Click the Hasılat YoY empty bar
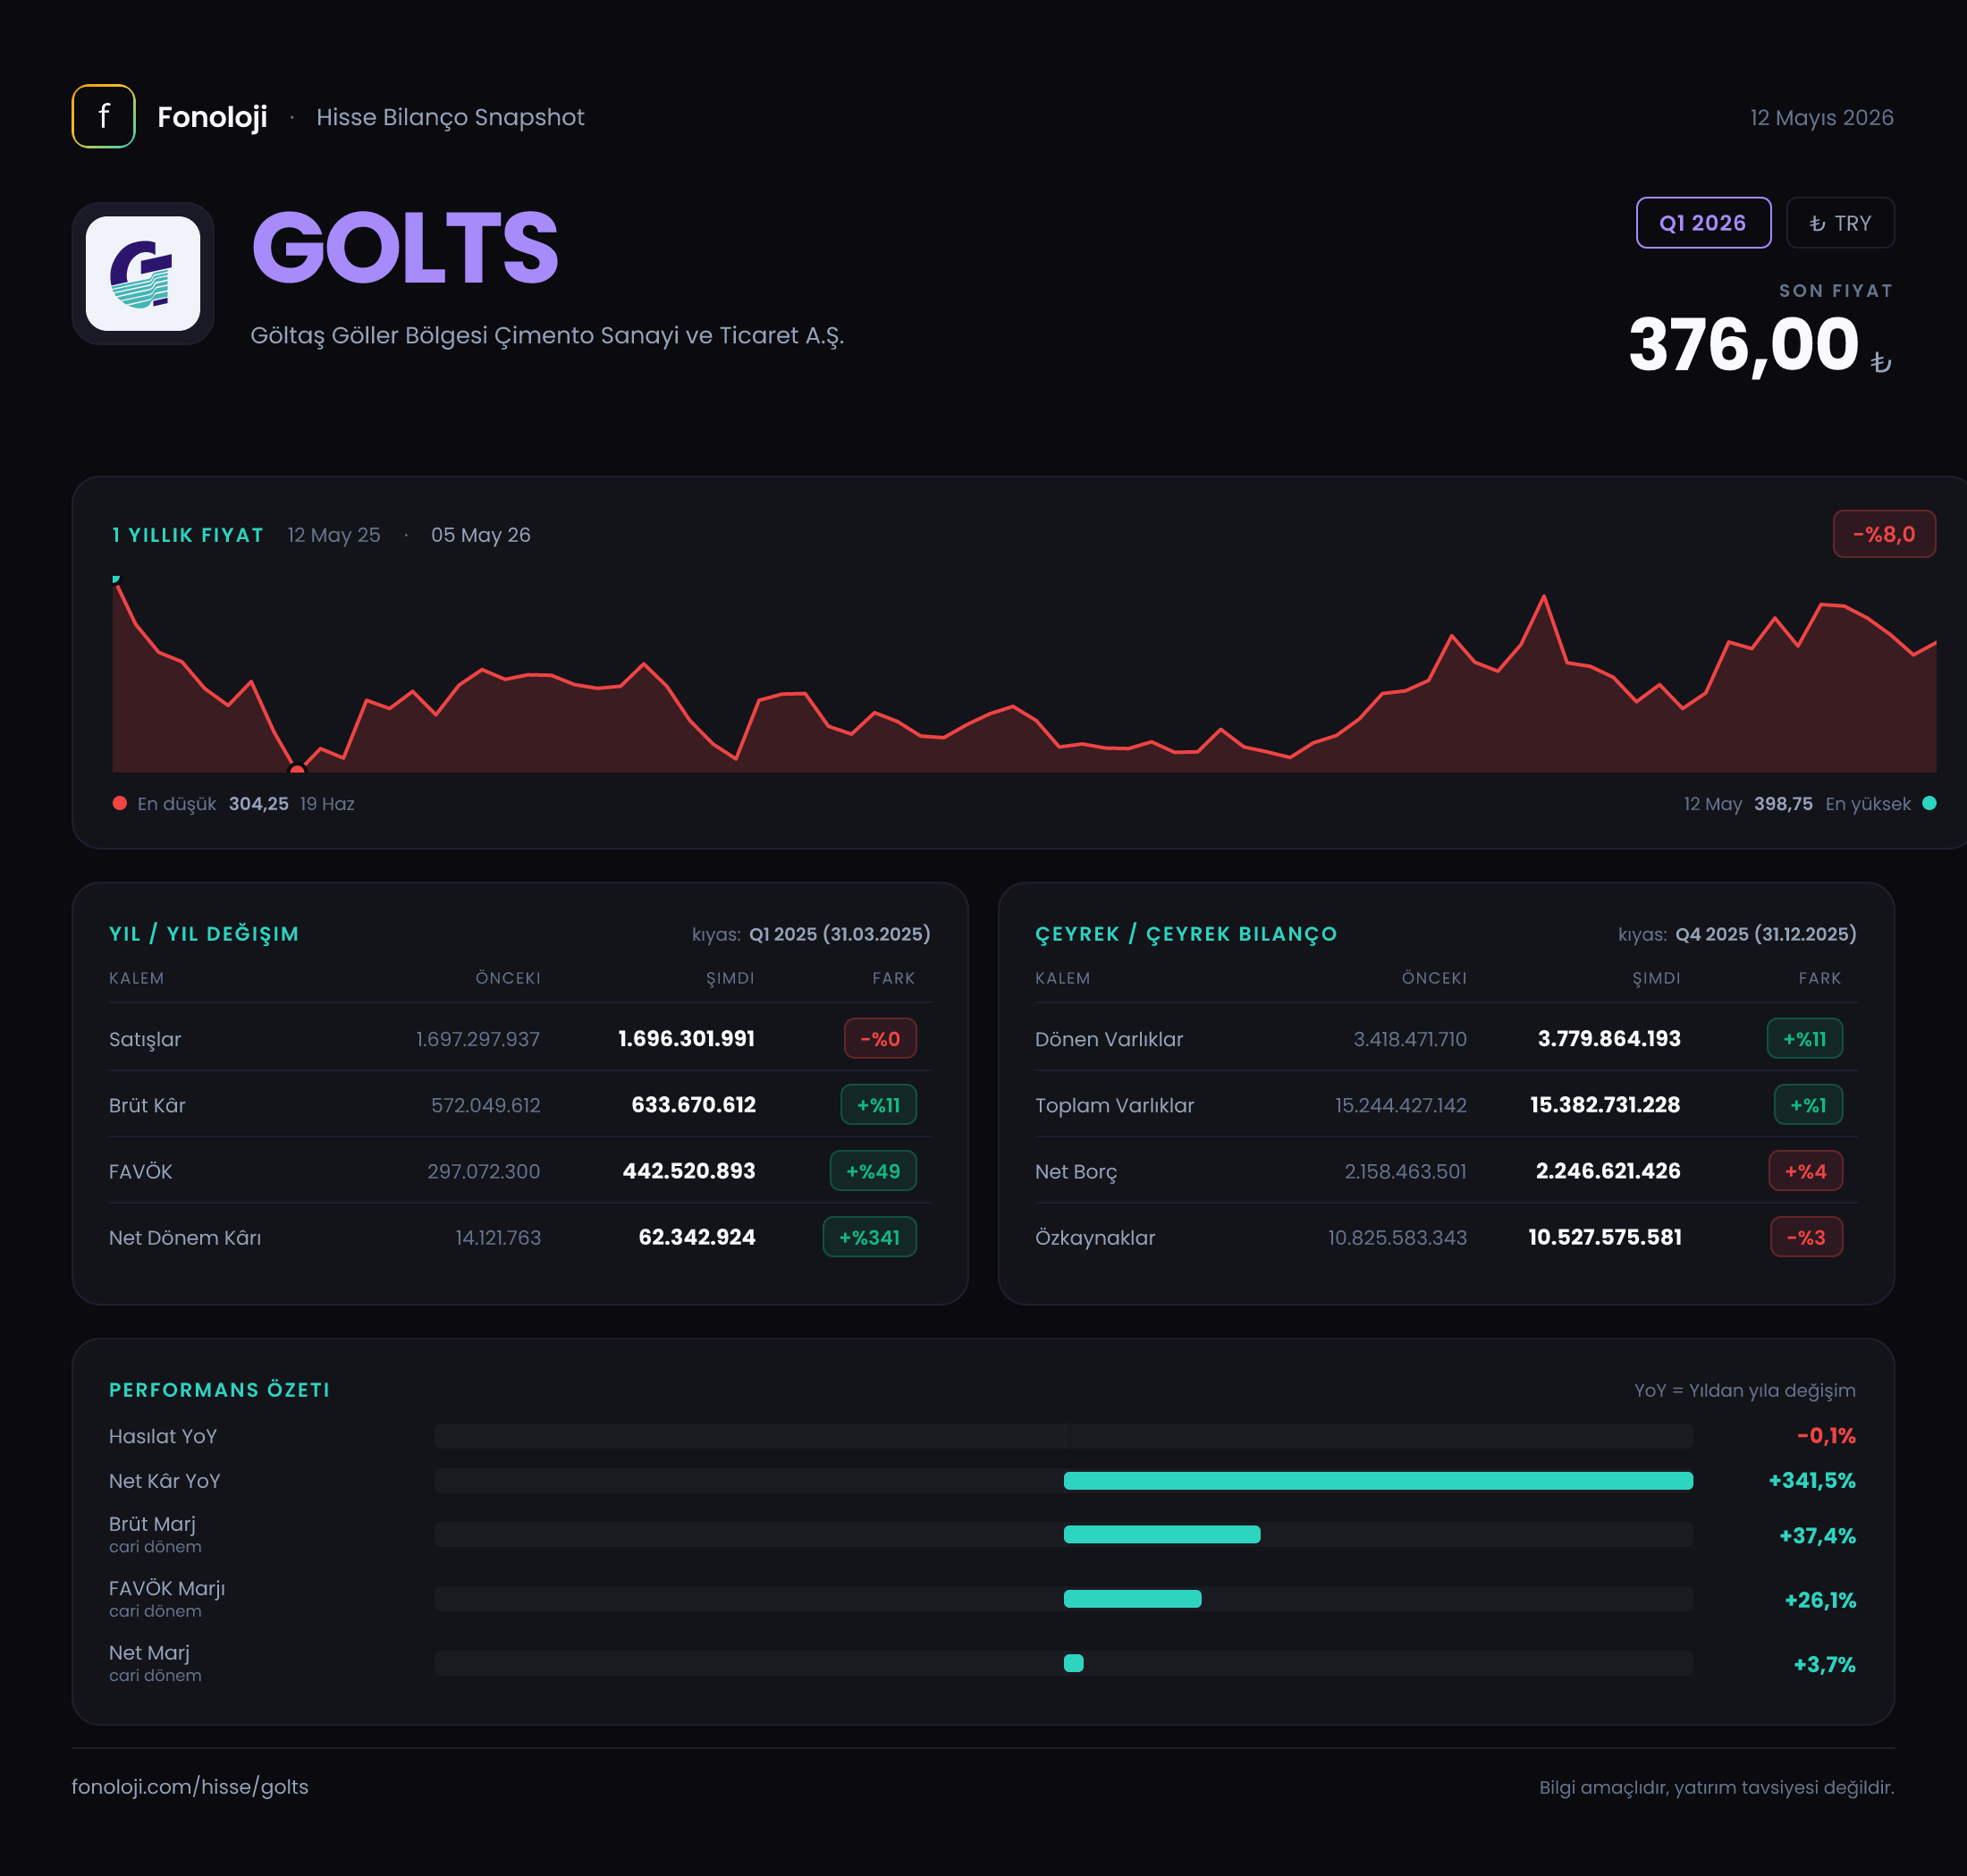This screenshot has height=1876, width=1967. coord(1064,1436)
